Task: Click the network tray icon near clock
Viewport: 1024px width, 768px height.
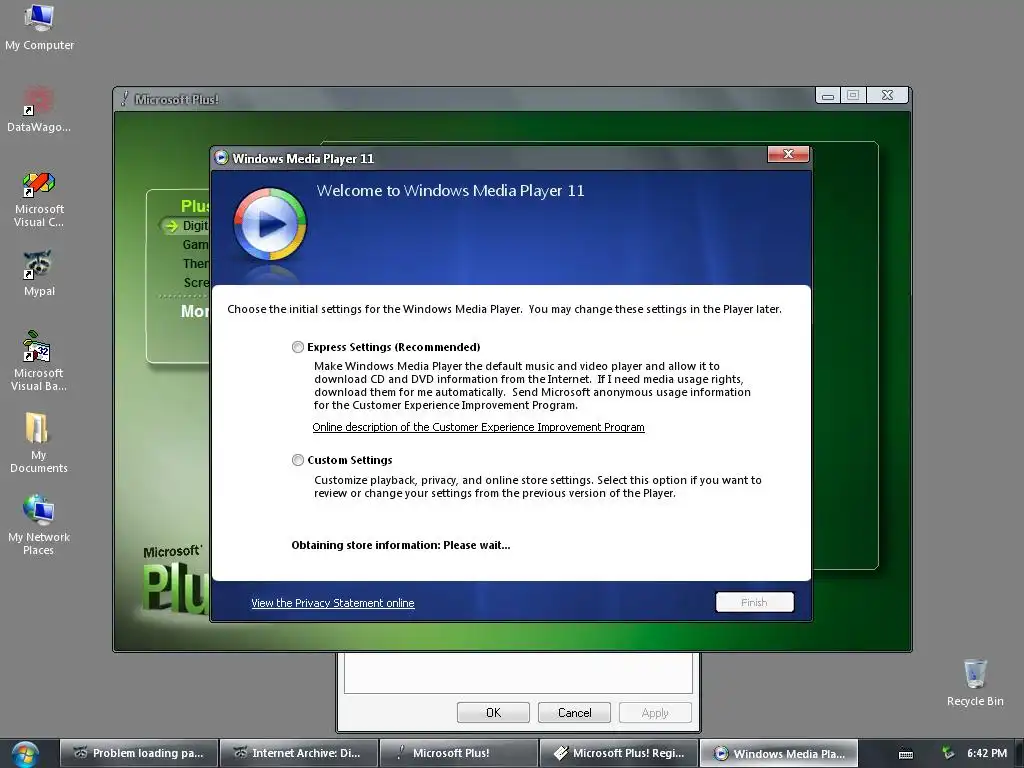Action: coord(948,753)
